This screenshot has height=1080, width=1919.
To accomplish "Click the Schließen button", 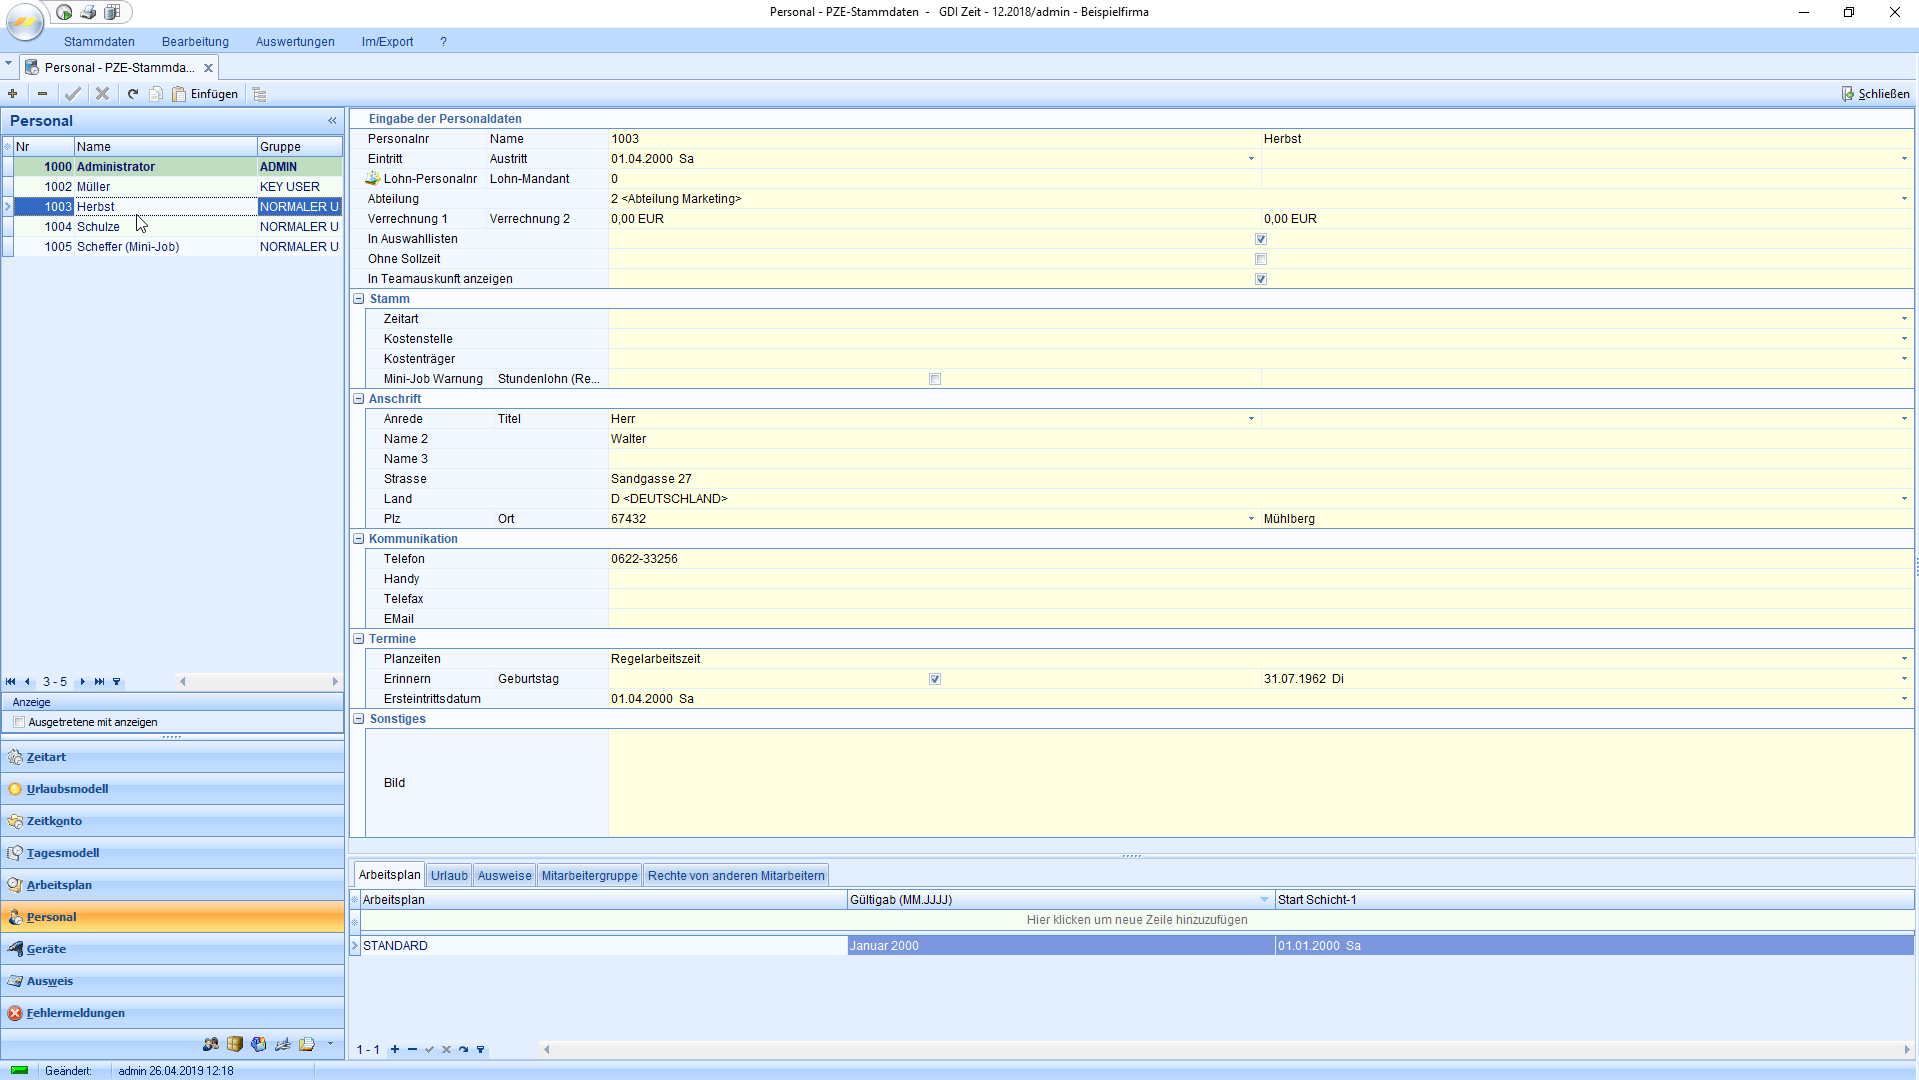I will 1876,94.
